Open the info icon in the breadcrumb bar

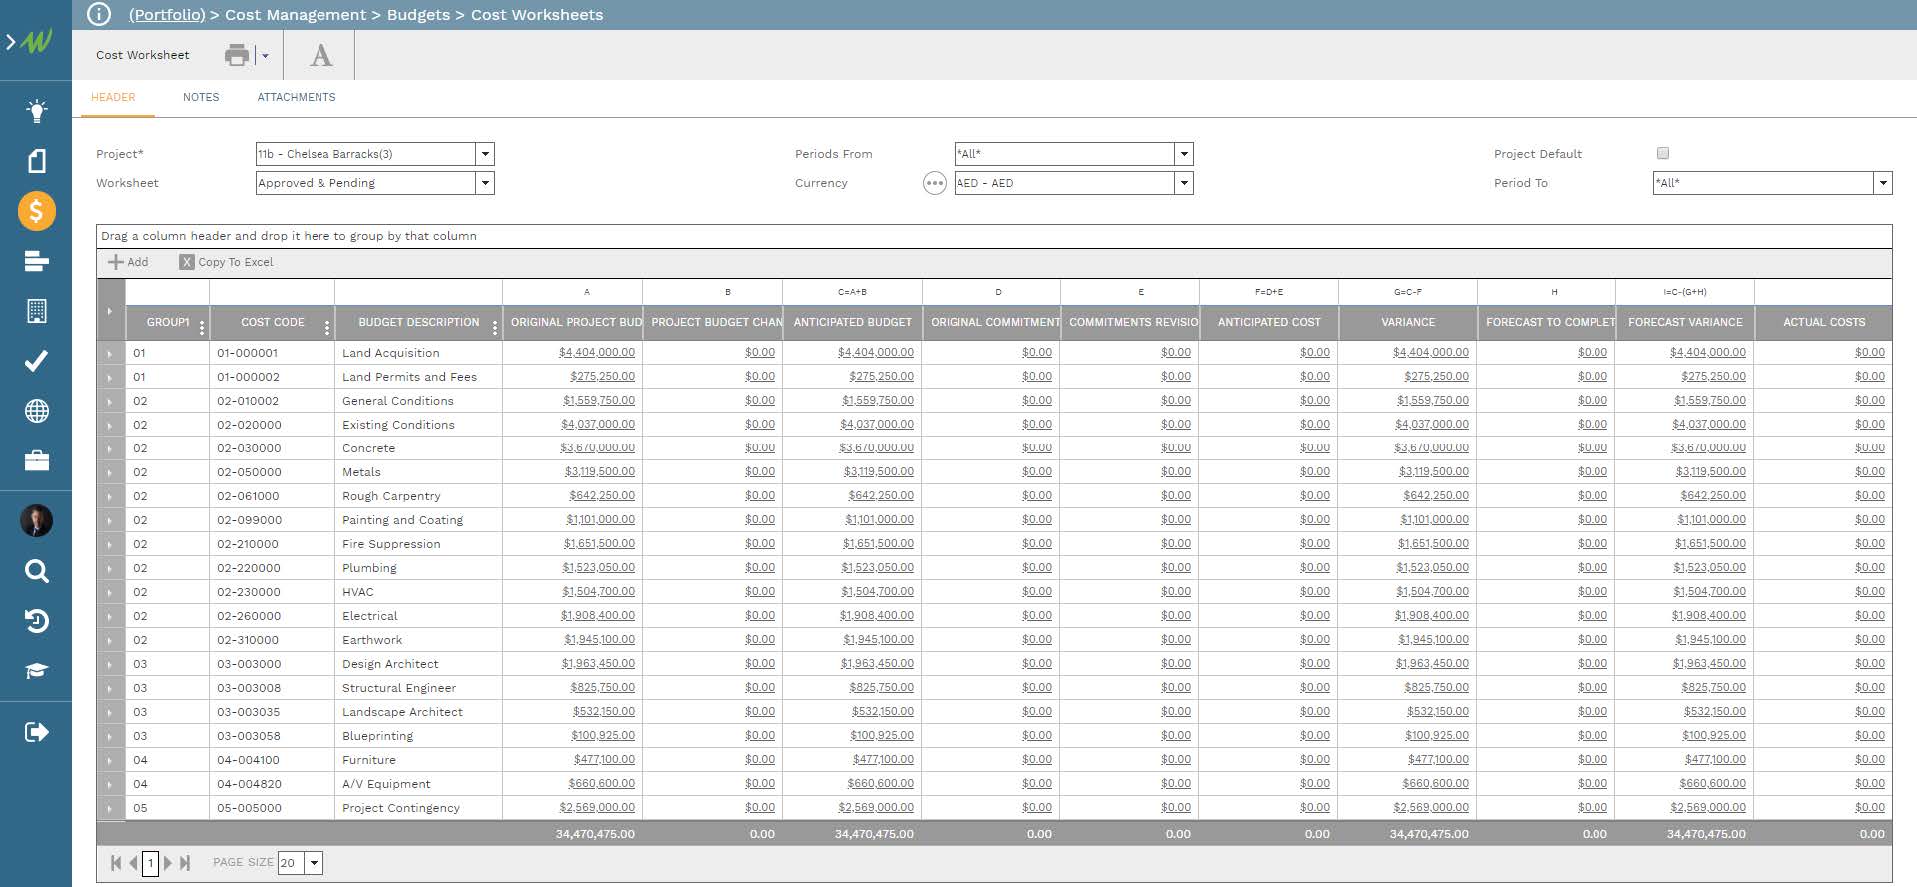[x=99, y=14]
